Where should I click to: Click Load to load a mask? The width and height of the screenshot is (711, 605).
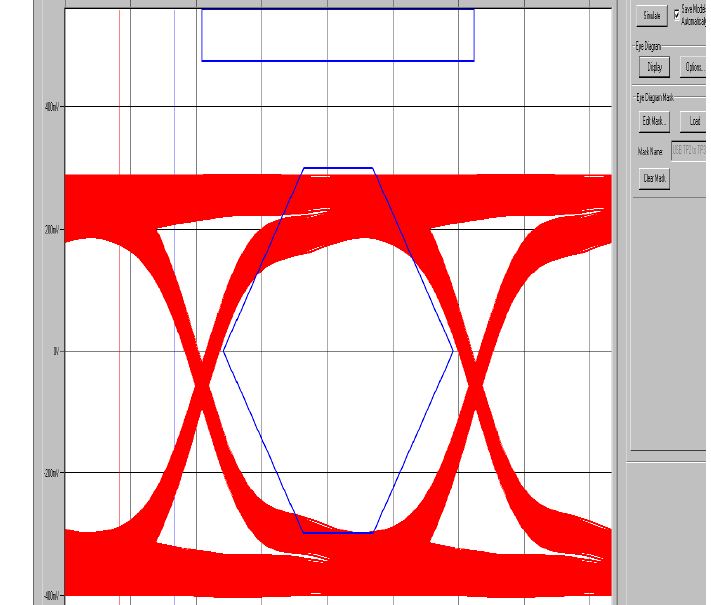point(694,121)
